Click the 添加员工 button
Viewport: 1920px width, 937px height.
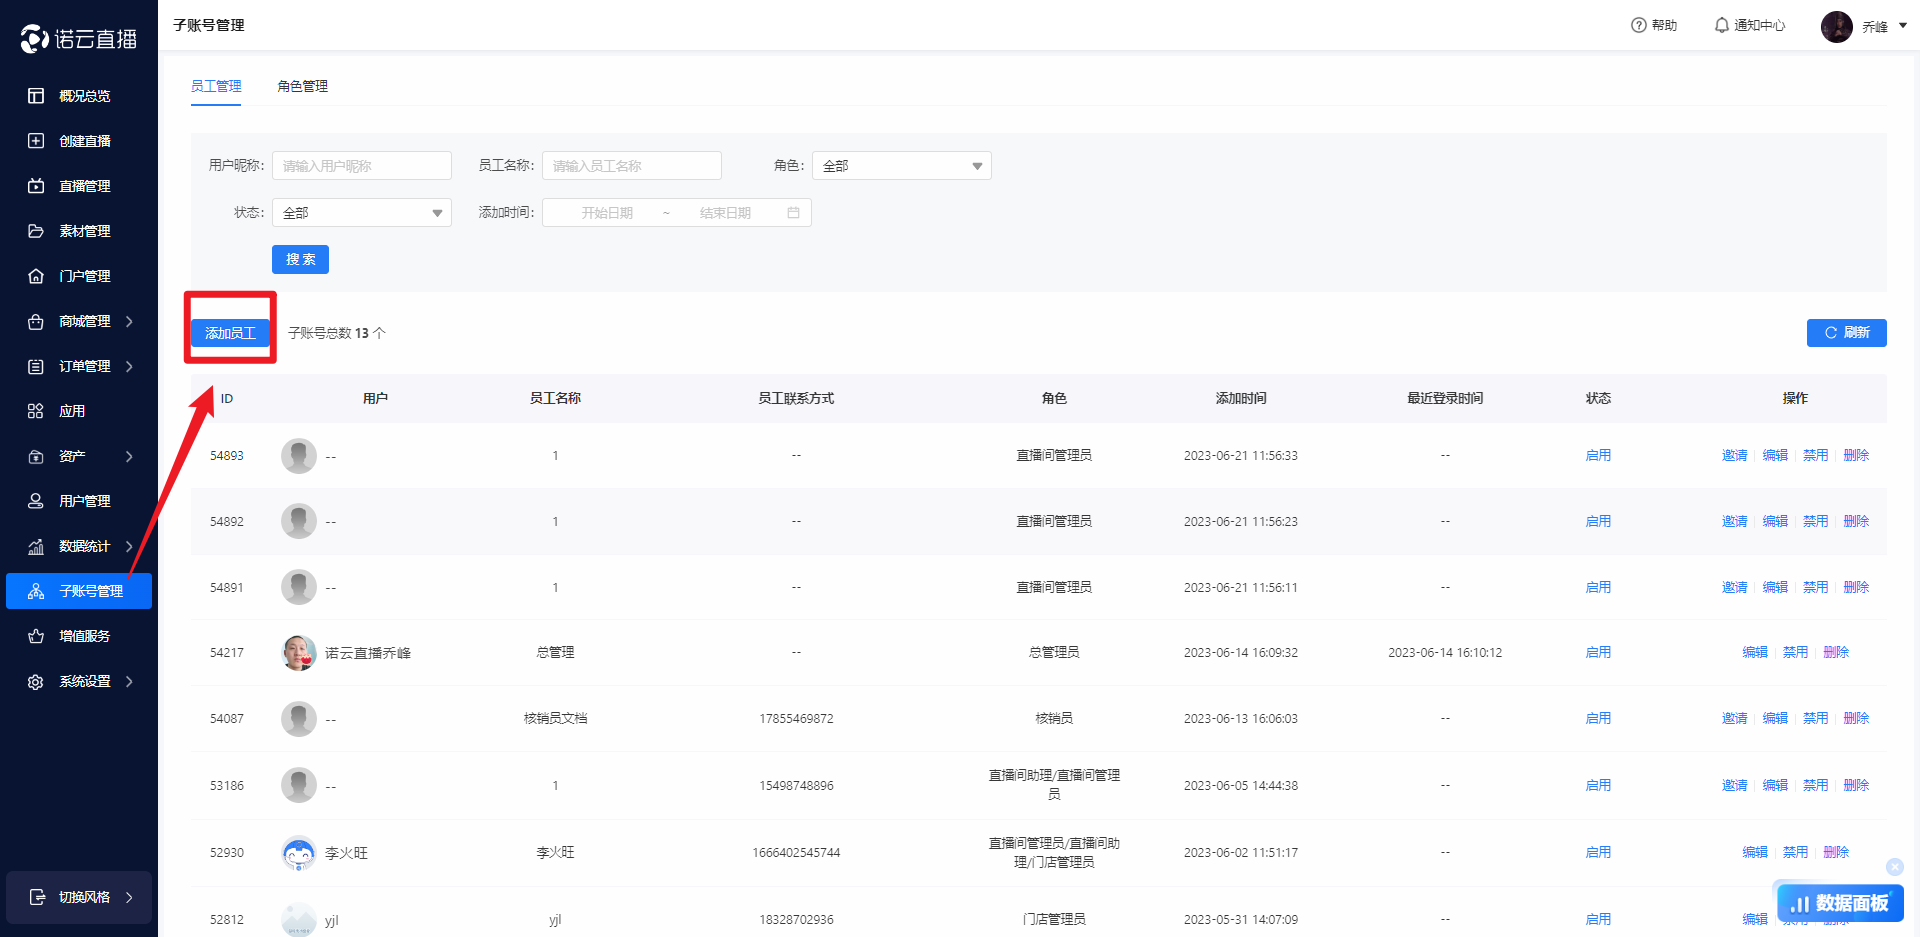pos(230,333)
